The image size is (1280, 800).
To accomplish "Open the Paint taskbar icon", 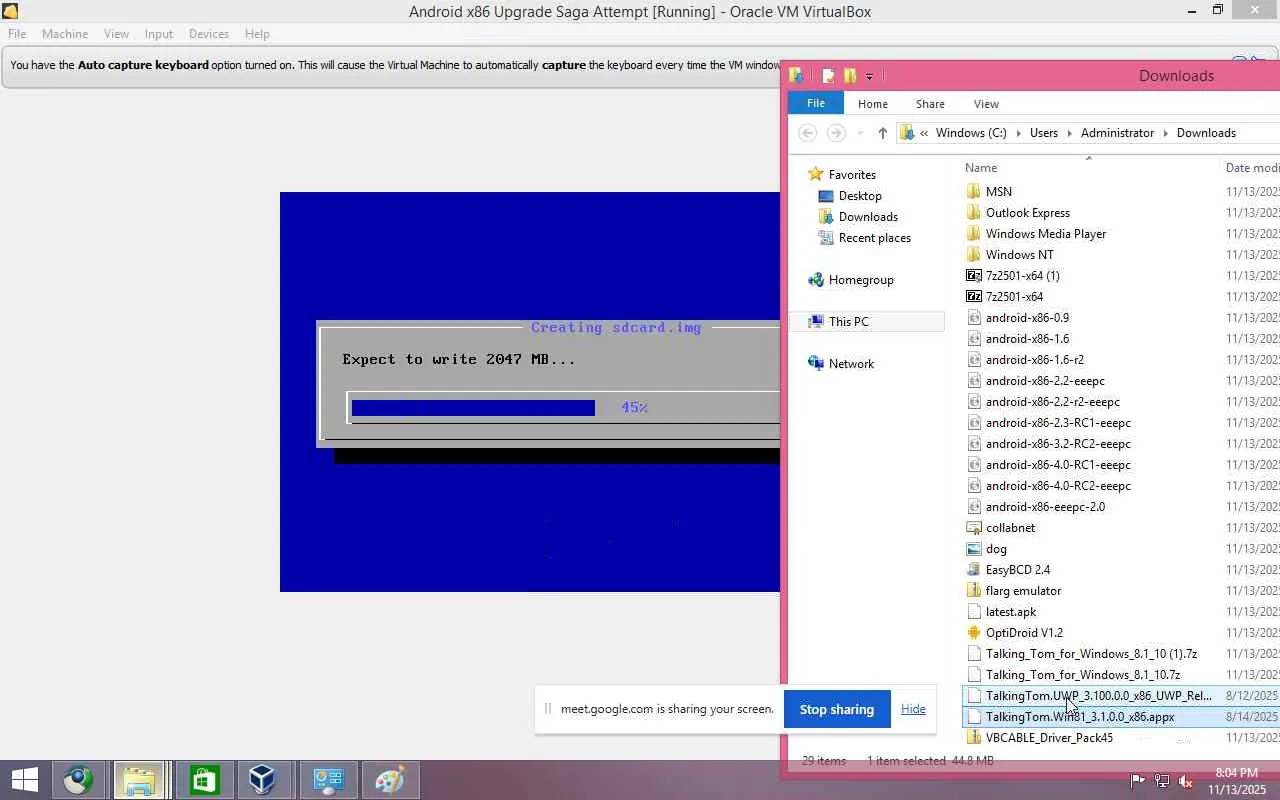I will point(389,780).
